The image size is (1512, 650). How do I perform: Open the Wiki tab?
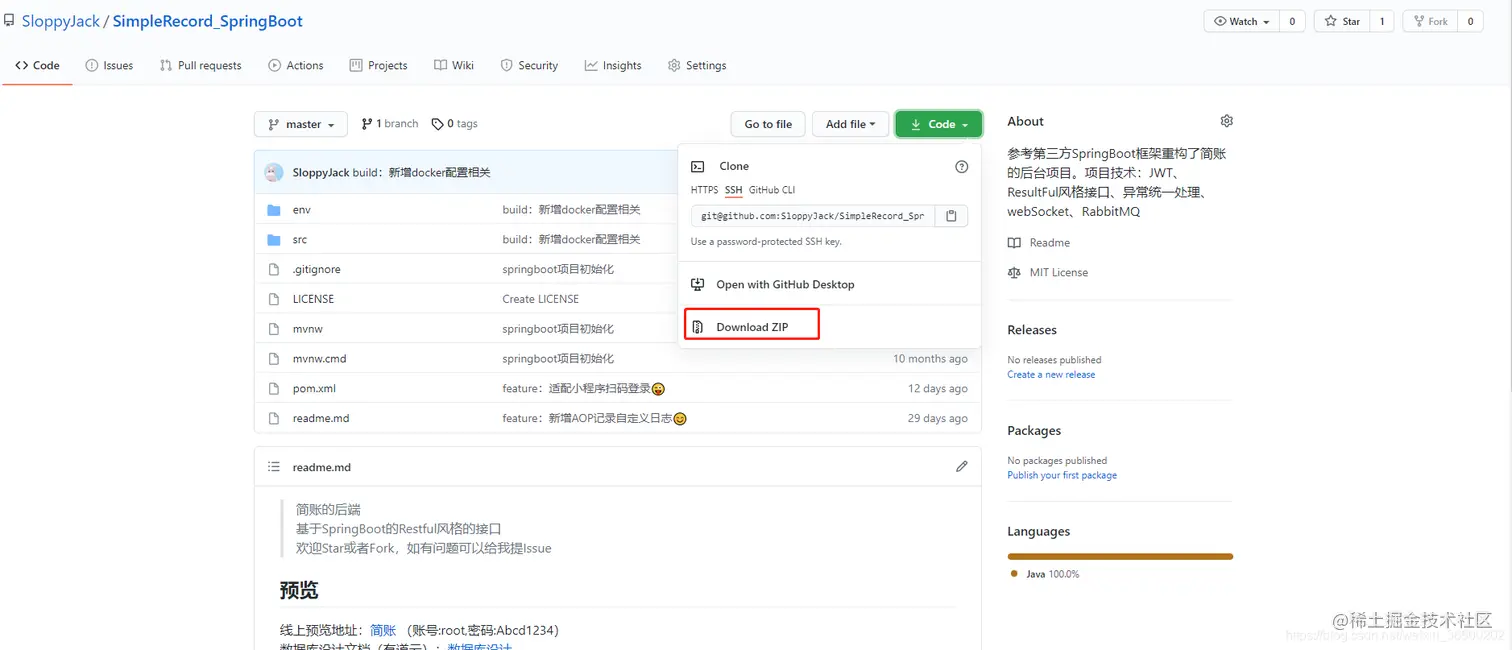tap(454, 66)
